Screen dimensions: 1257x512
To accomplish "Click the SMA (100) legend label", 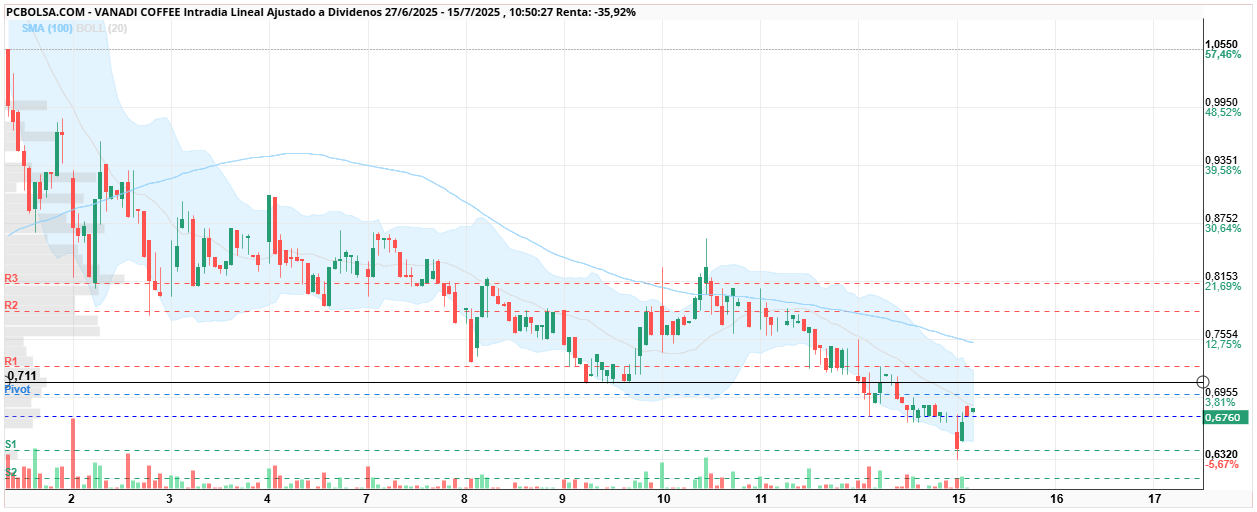I will coord(47,28).
